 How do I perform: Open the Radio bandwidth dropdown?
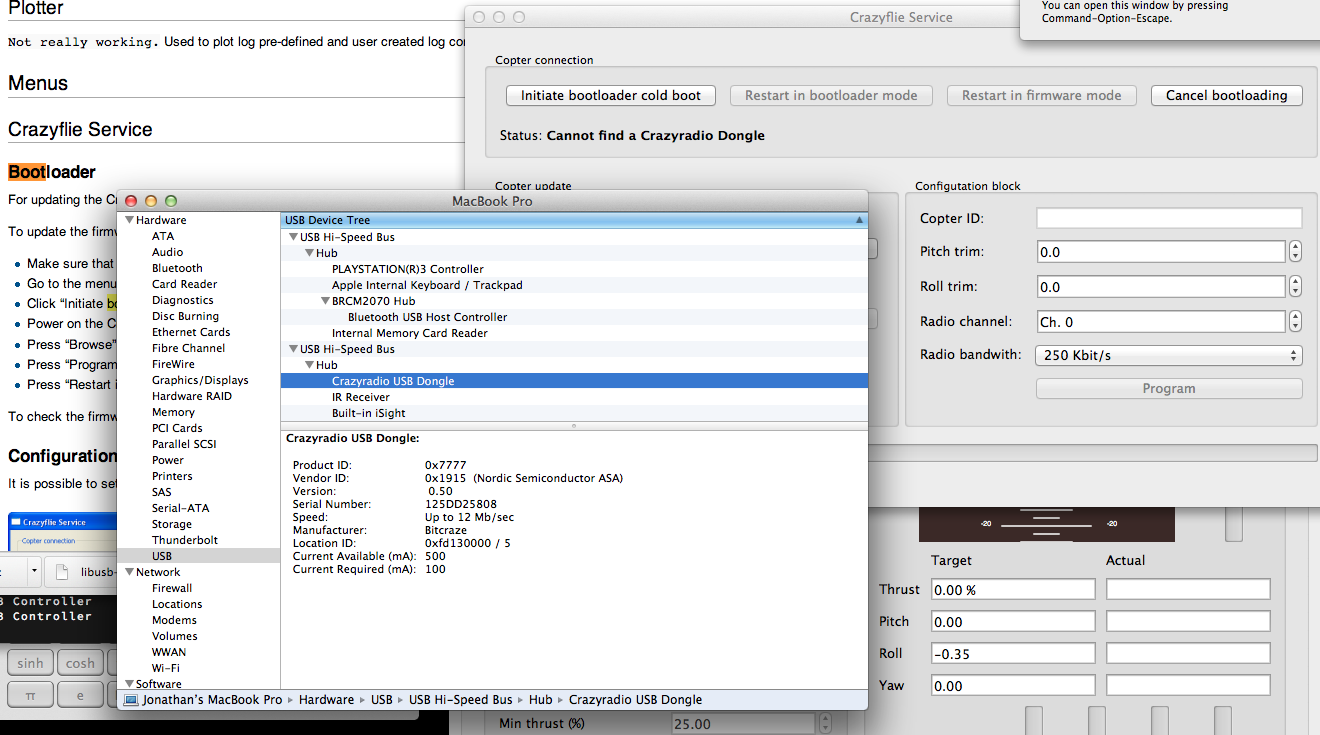pos(1168,355)
